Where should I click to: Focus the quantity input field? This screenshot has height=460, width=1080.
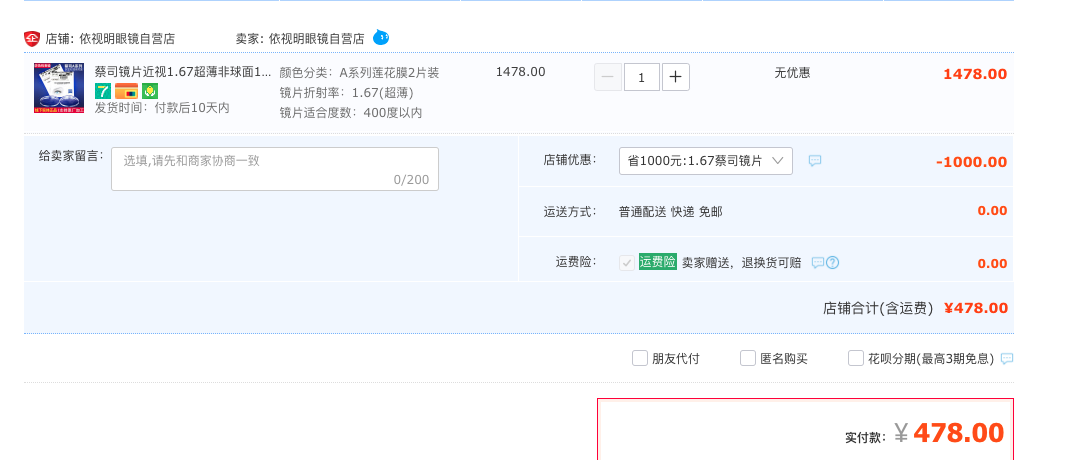642,77
